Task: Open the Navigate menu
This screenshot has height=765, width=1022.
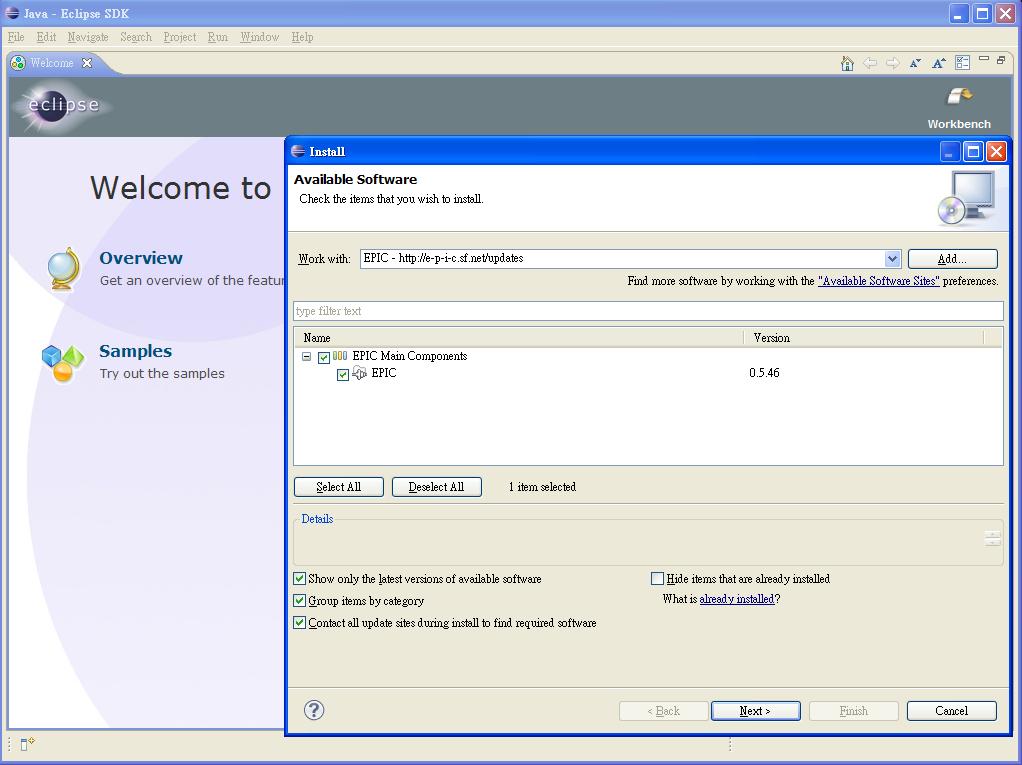Action: (88, 37)
